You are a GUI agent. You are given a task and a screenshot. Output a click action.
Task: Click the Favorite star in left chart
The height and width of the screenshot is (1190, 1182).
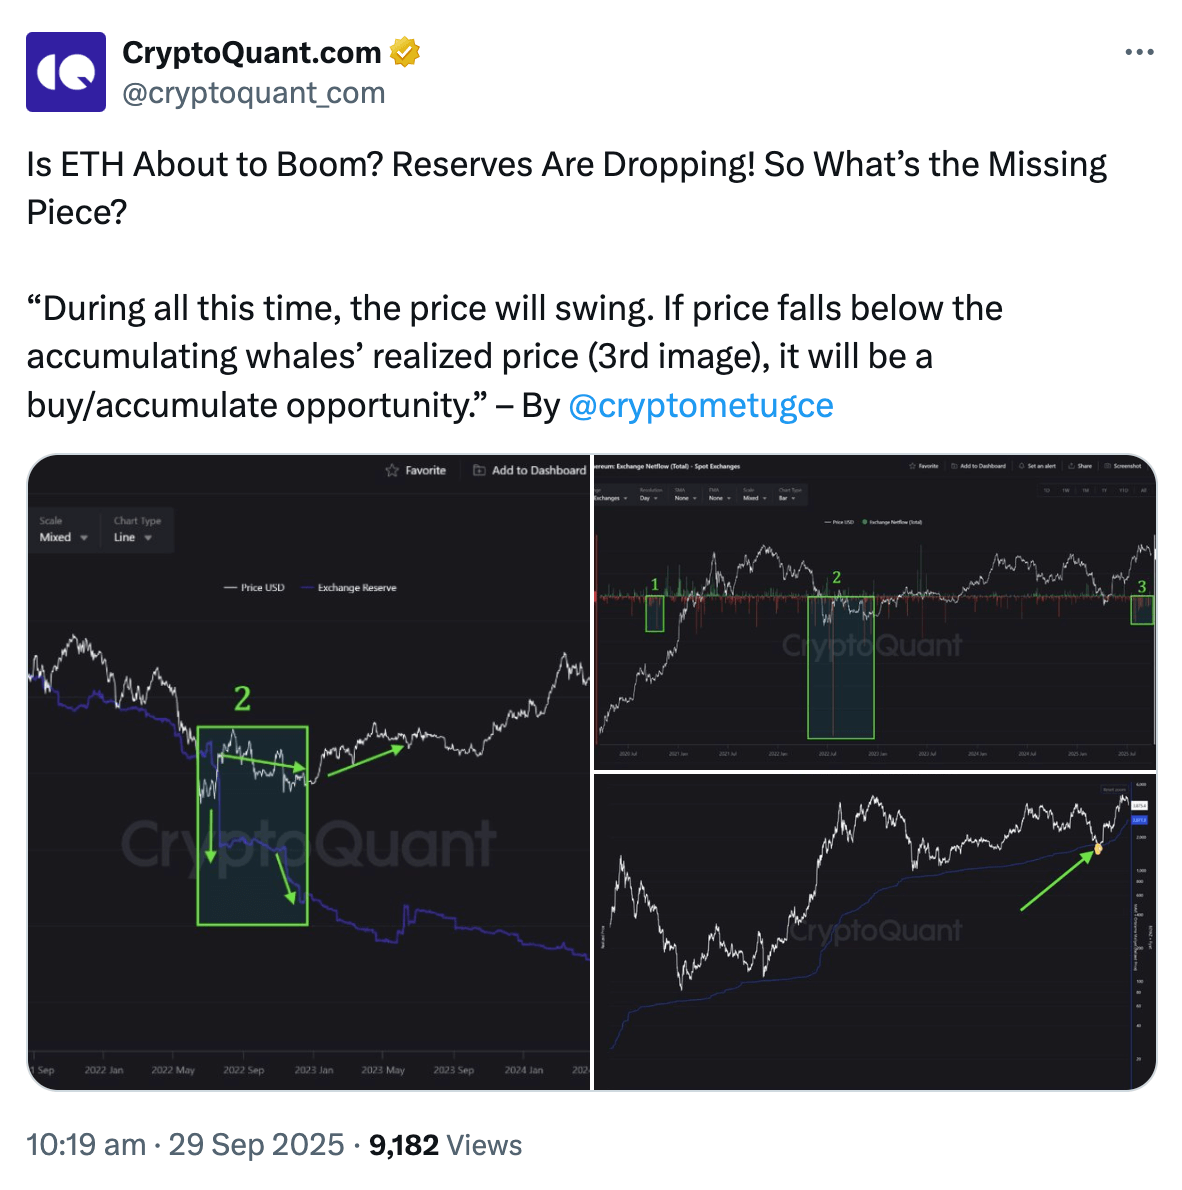pos(393,470)
